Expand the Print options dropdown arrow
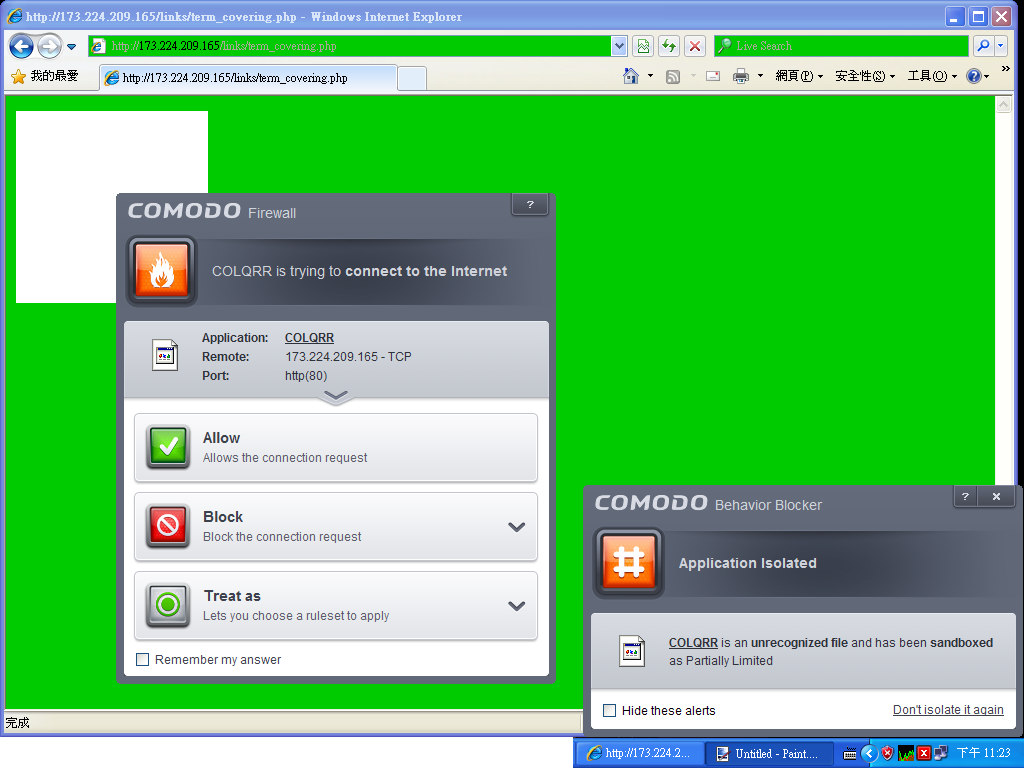The image size is (1024, 768). coord(760,76)
